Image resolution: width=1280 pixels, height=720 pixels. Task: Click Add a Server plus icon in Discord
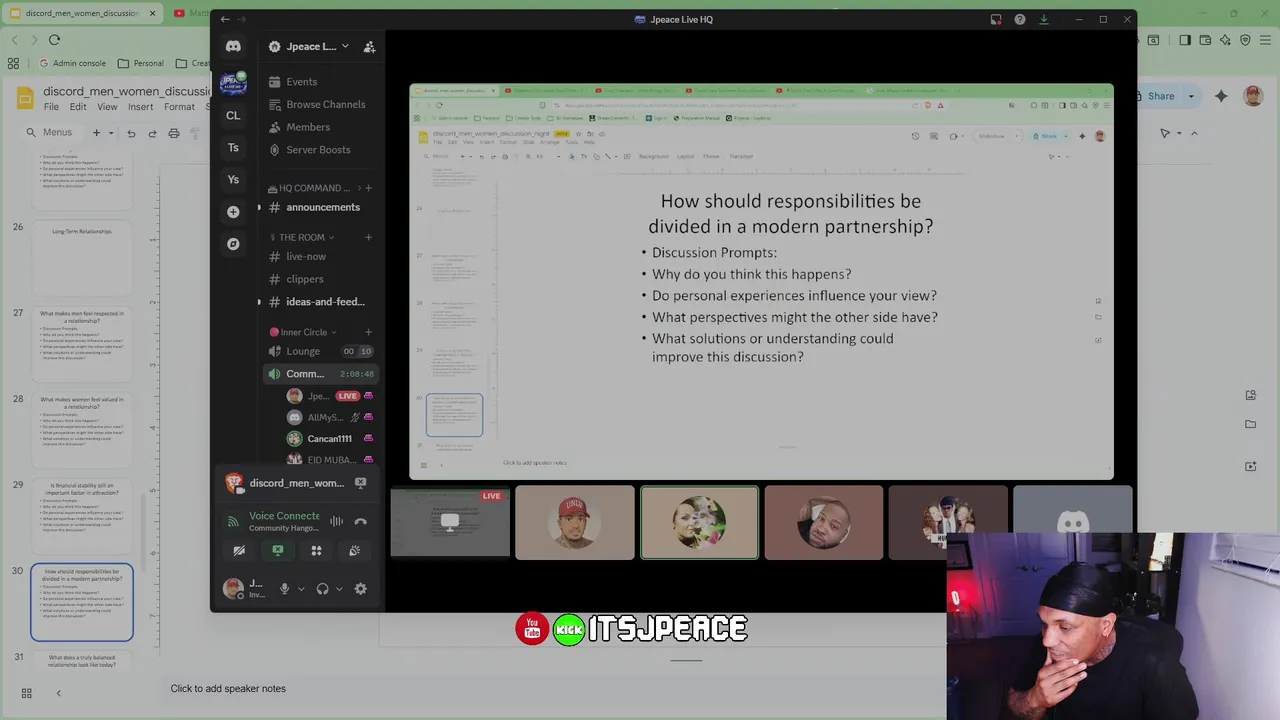coord(233,212)
